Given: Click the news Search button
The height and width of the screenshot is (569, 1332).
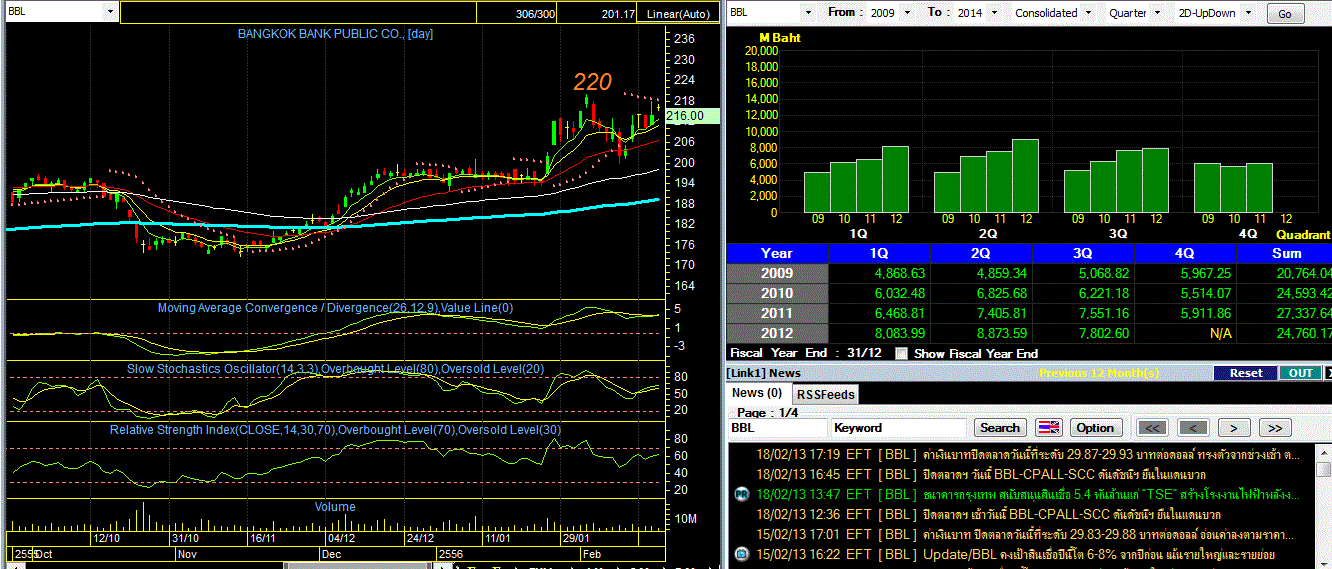Looking at the screenshot, I should [1000, 427].
